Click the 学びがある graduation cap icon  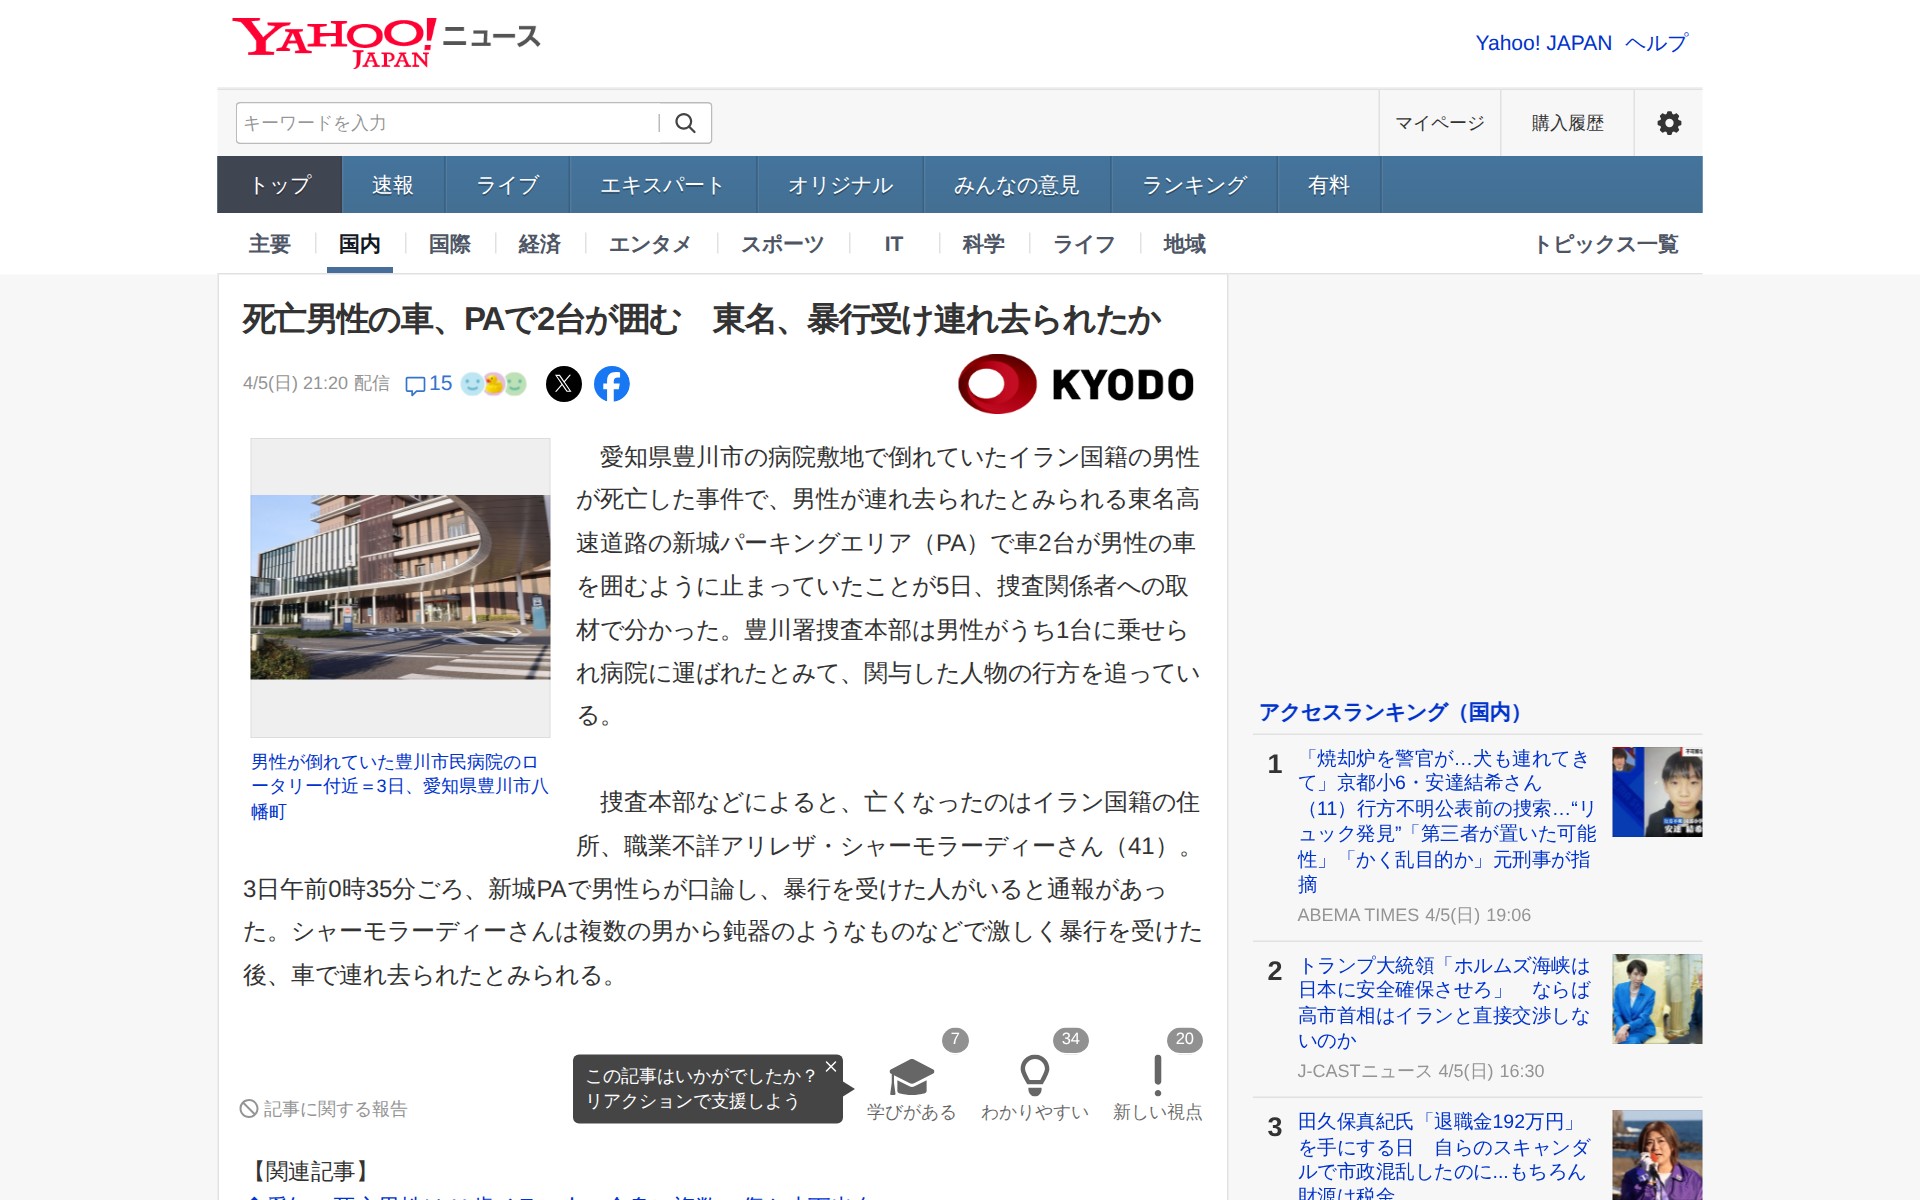tap(910, 1078)
